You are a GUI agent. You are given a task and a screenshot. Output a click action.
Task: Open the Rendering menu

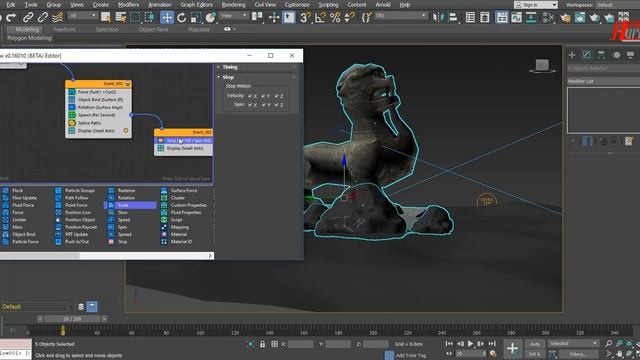pyautogui.click(x=233, y=4)
